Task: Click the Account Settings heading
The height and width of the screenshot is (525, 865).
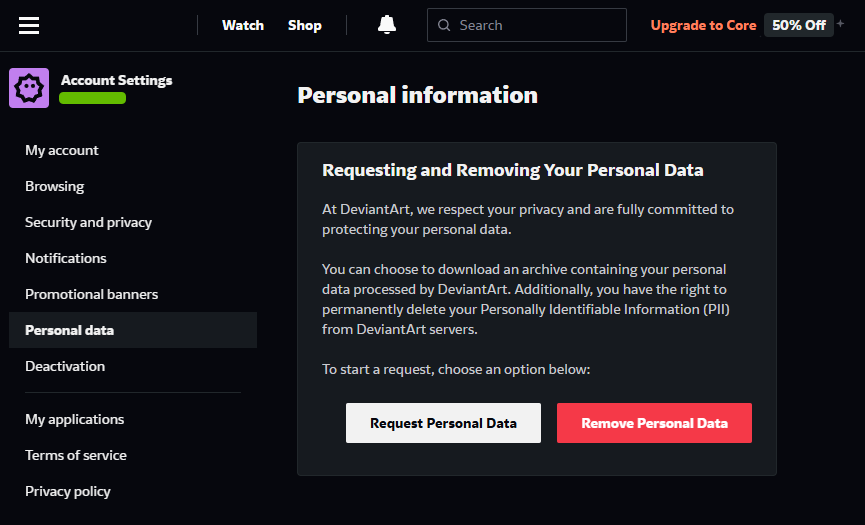Action: click(x=116, y=80)
